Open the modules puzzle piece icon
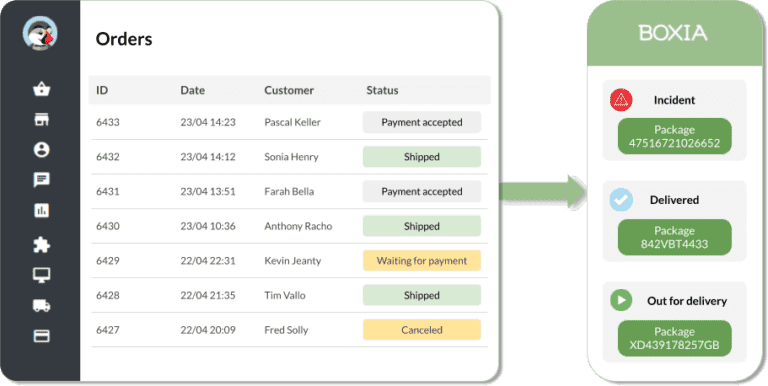 coord(42,244)
